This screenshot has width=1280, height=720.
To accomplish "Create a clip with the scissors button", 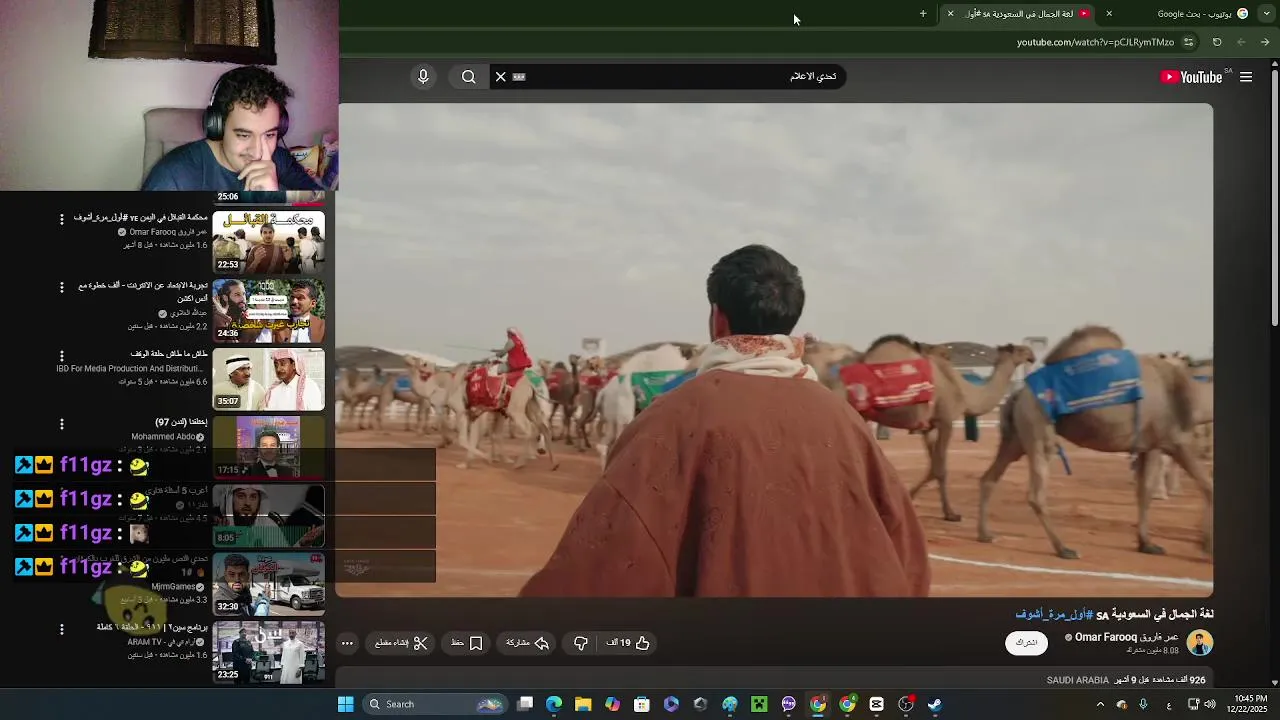I will (402, 643).
